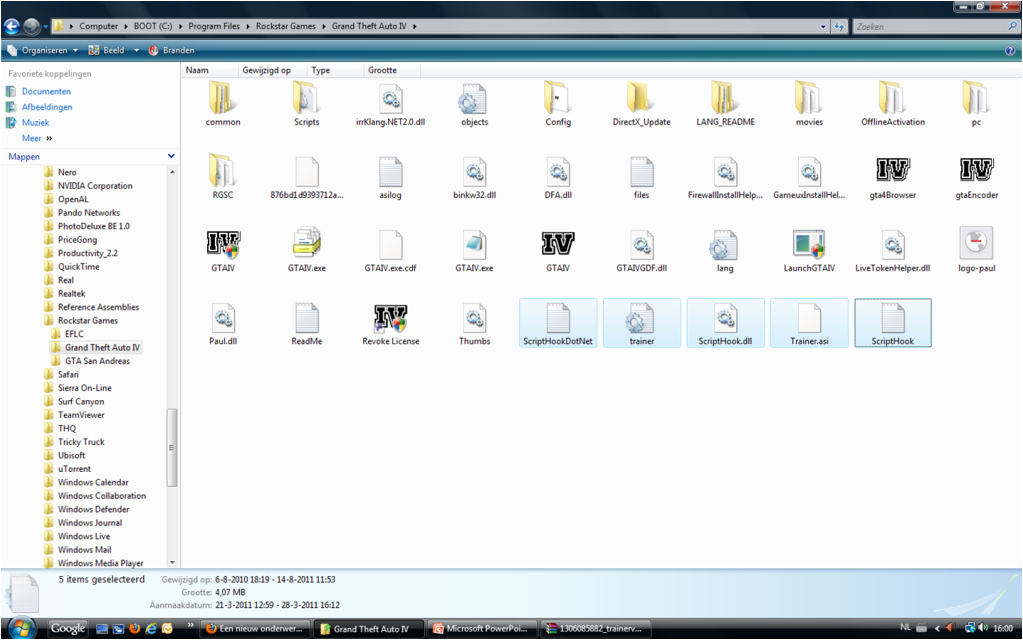This screenshot has width=1023, height=640.
Task: Open the Afbeeldingen favorite link
Action: (47, 107)
